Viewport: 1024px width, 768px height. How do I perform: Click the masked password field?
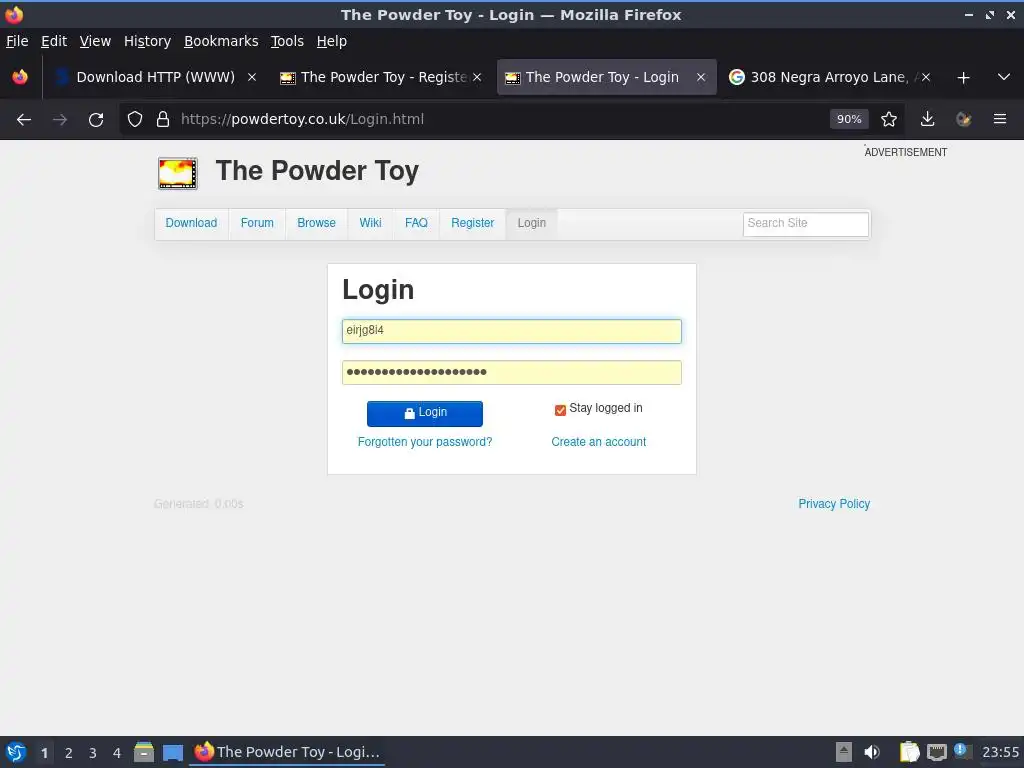[511, 372]
